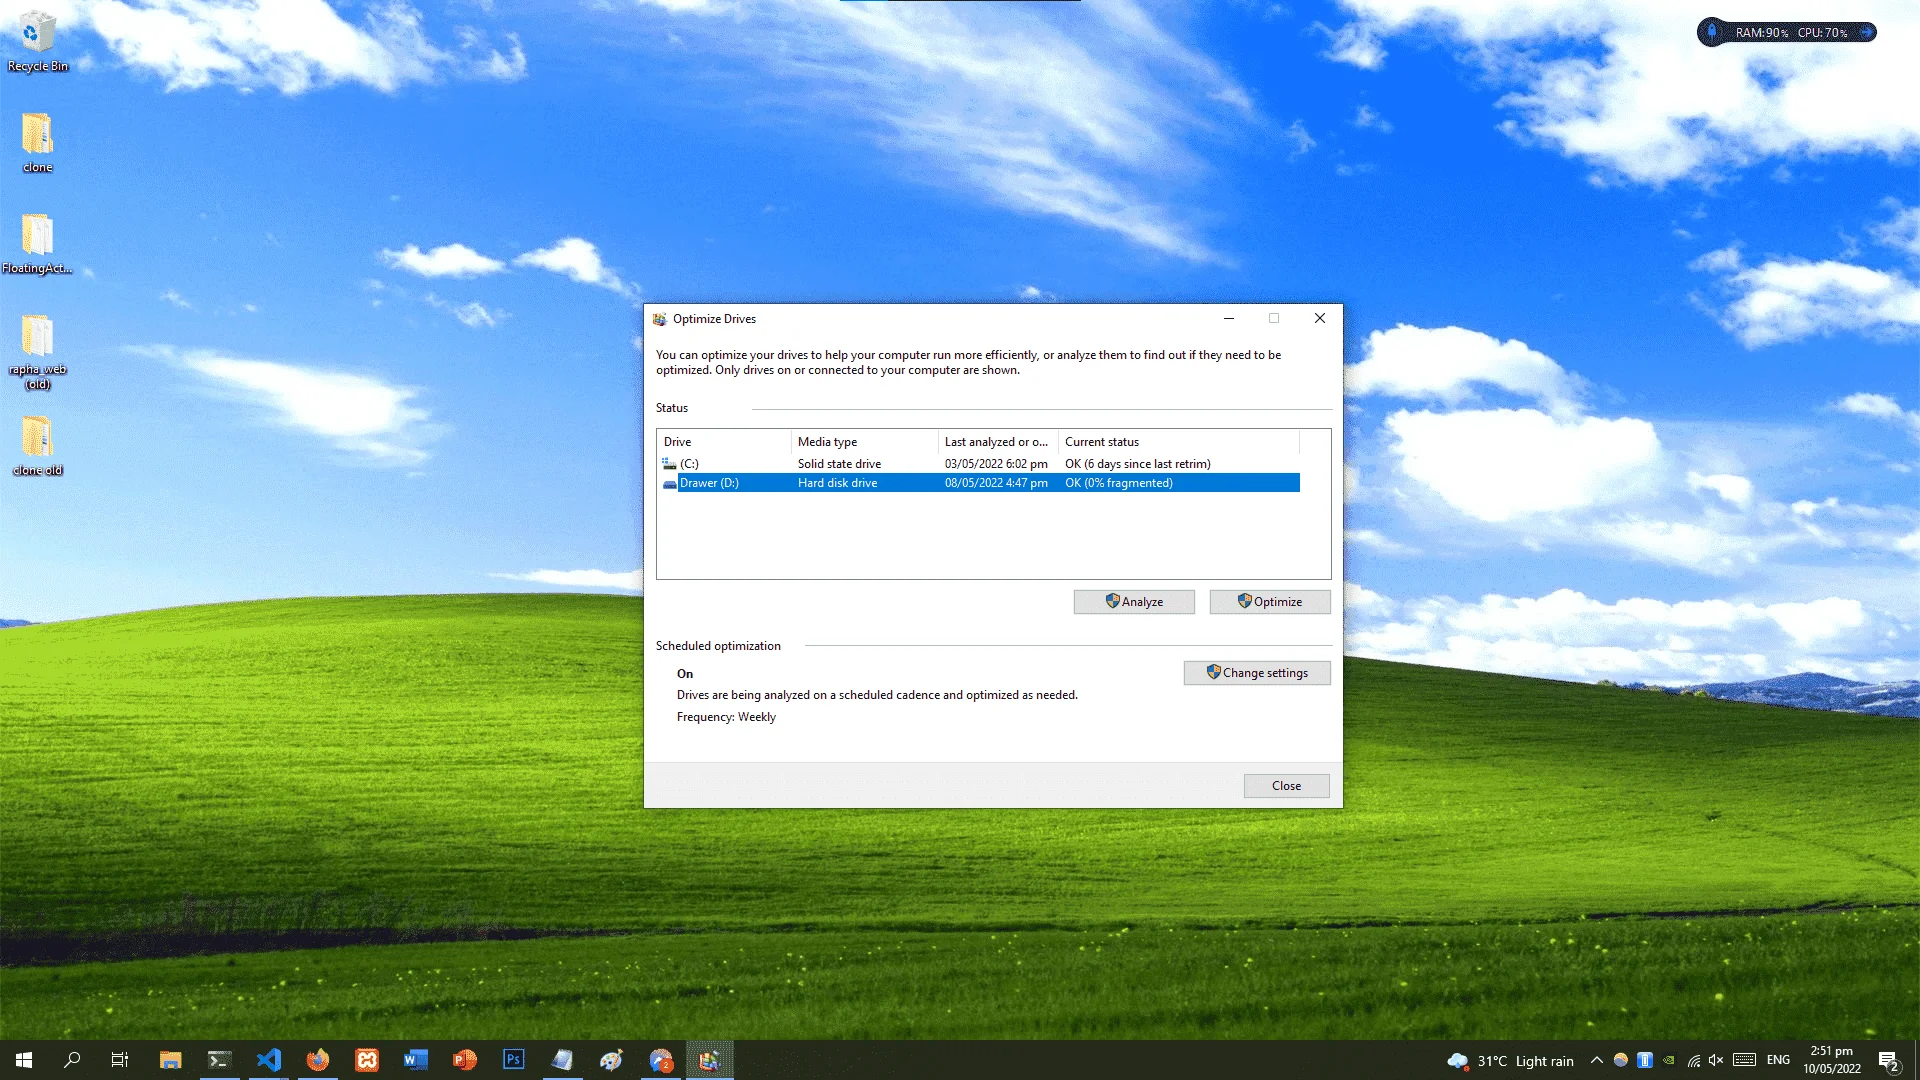Close the Optimize Drives dialog via Close button

tap(1287, 786)
